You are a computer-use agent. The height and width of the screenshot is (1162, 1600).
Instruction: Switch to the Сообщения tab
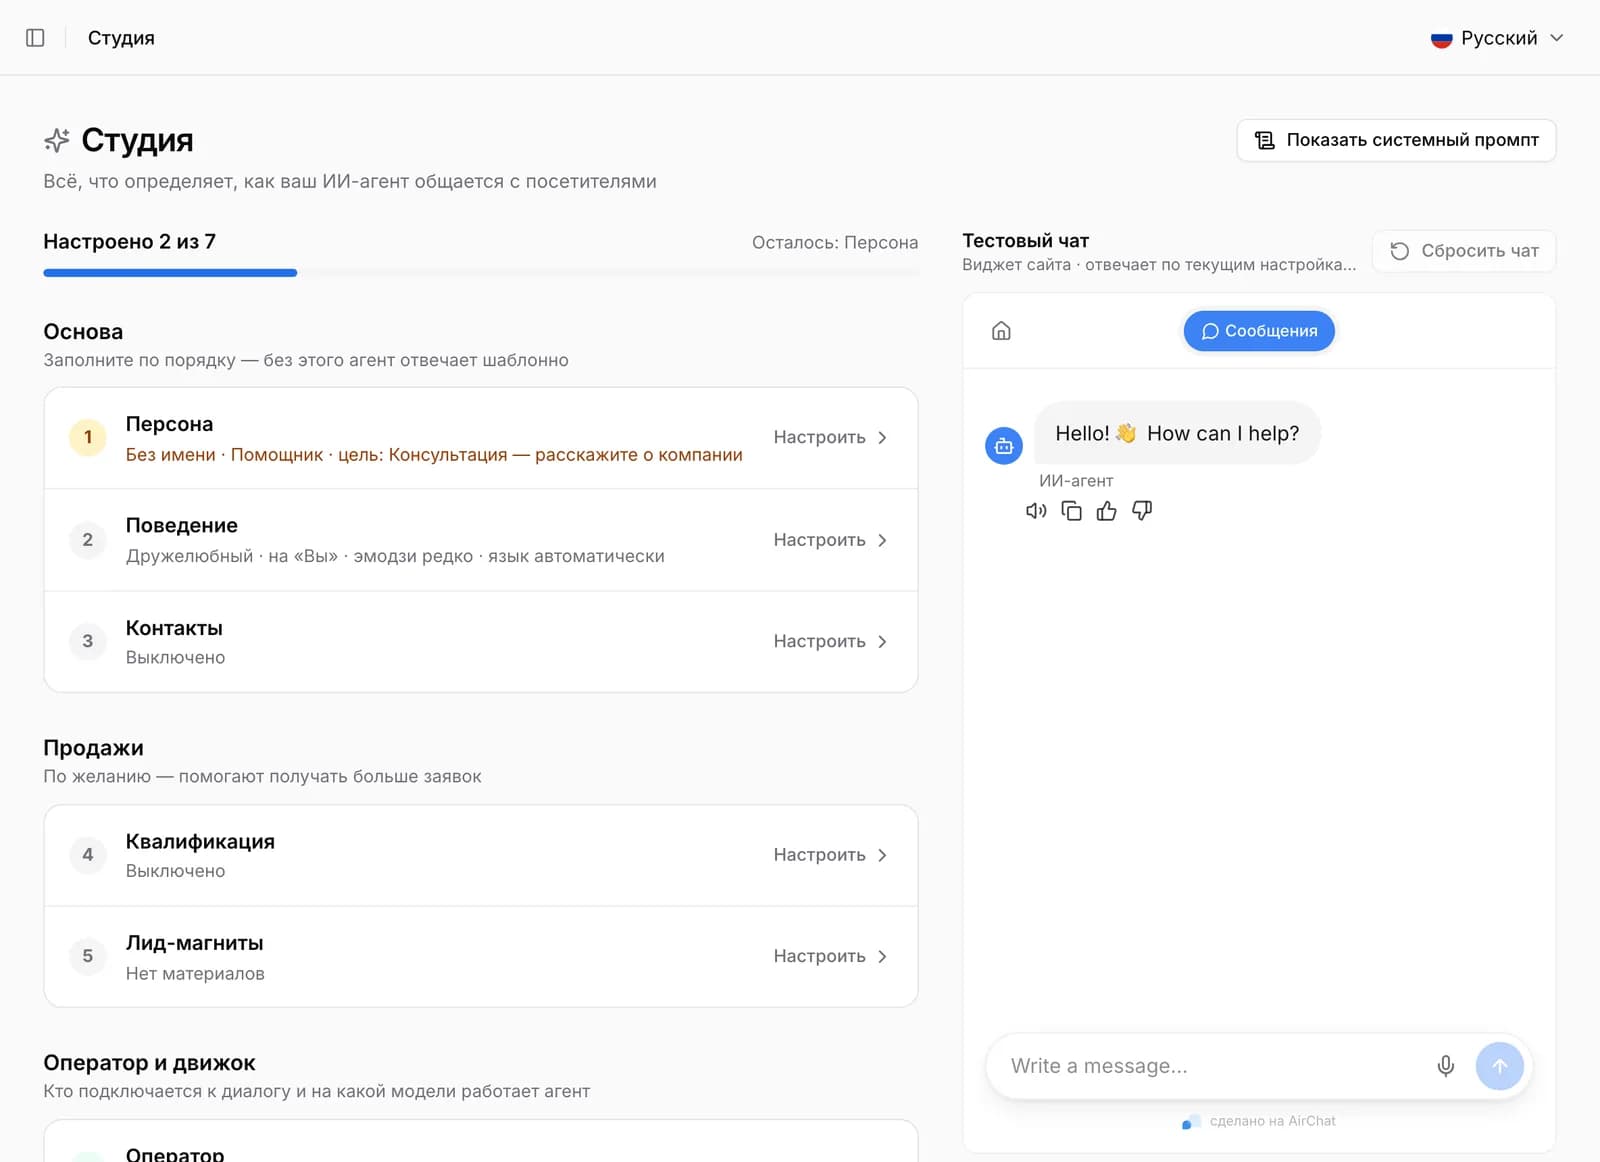pyautogui.click(x=1259, y=331)
